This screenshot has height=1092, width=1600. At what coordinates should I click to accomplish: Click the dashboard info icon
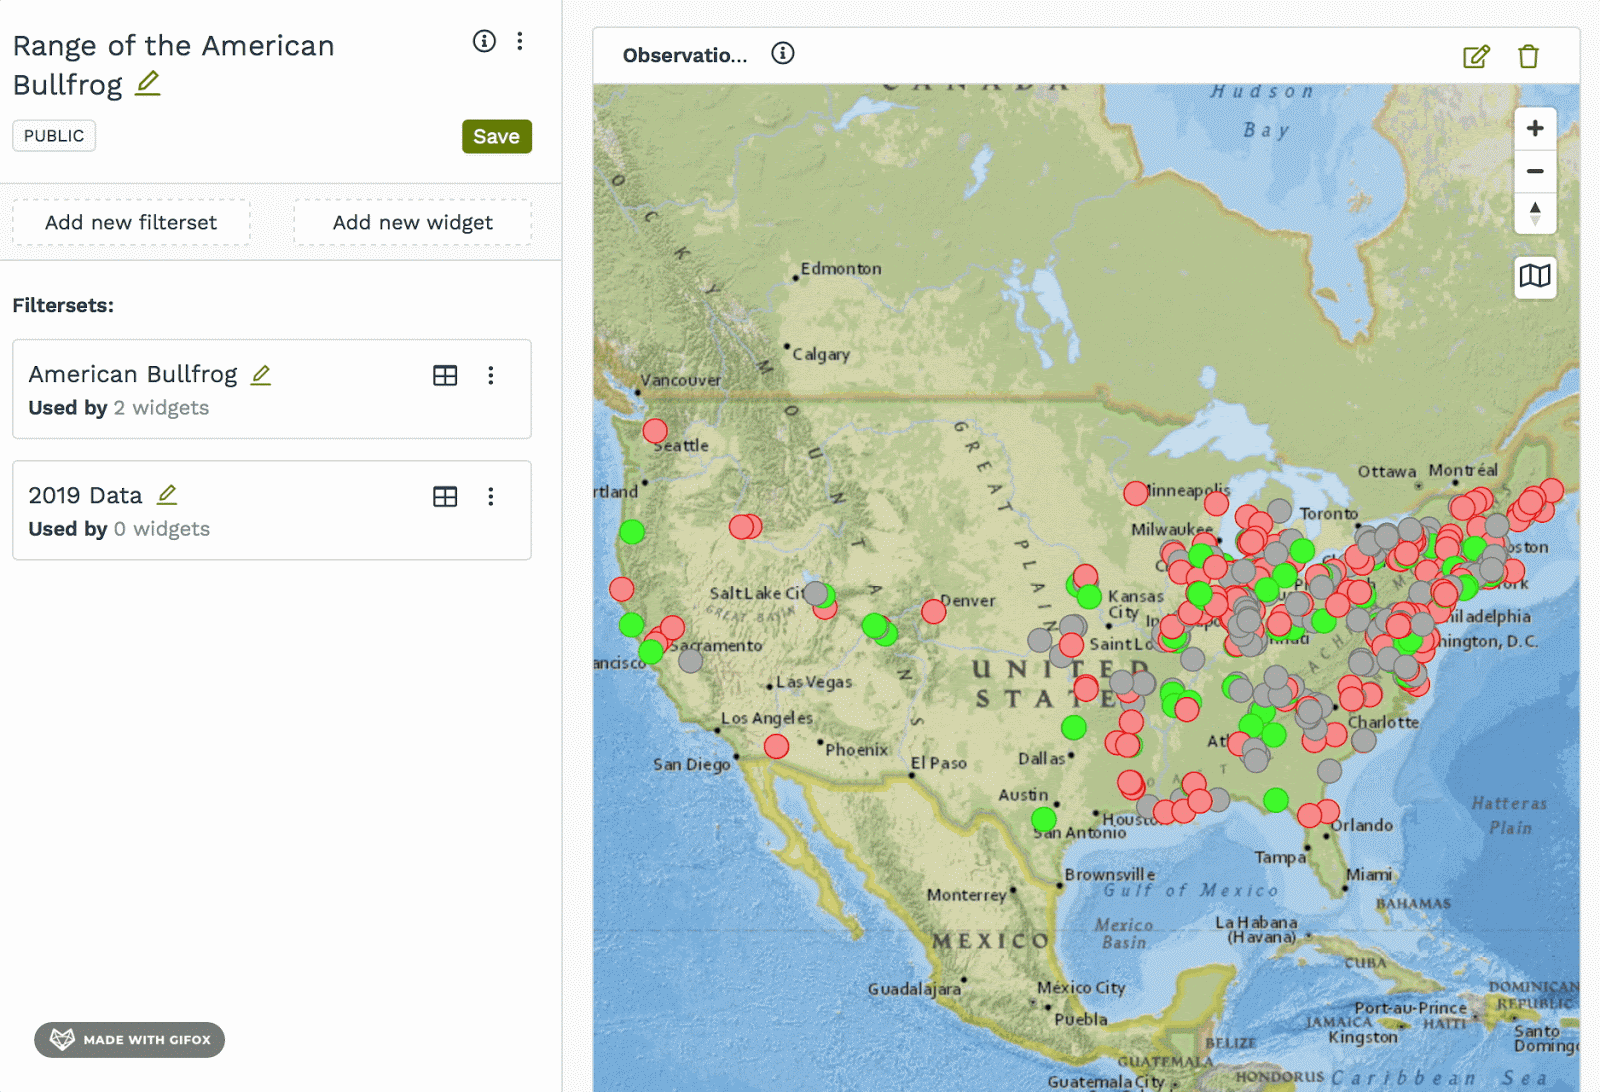[484, 41]
